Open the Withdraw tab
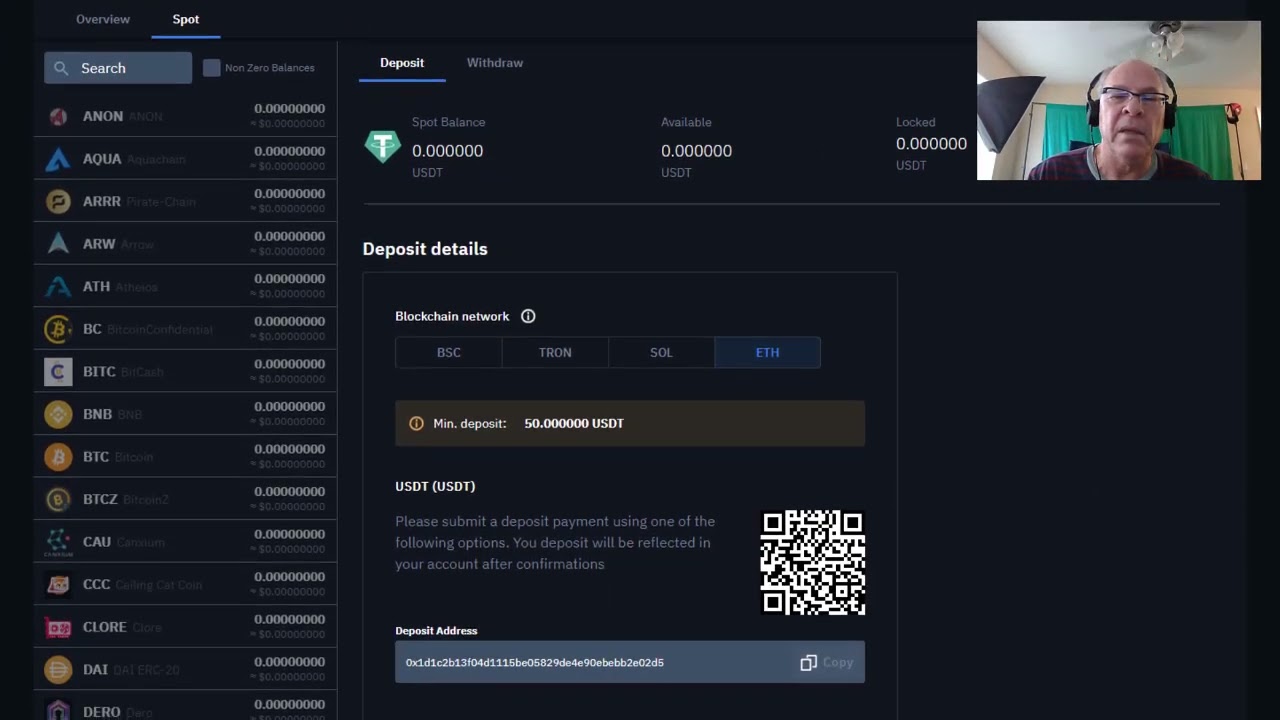 pos(495,62)
